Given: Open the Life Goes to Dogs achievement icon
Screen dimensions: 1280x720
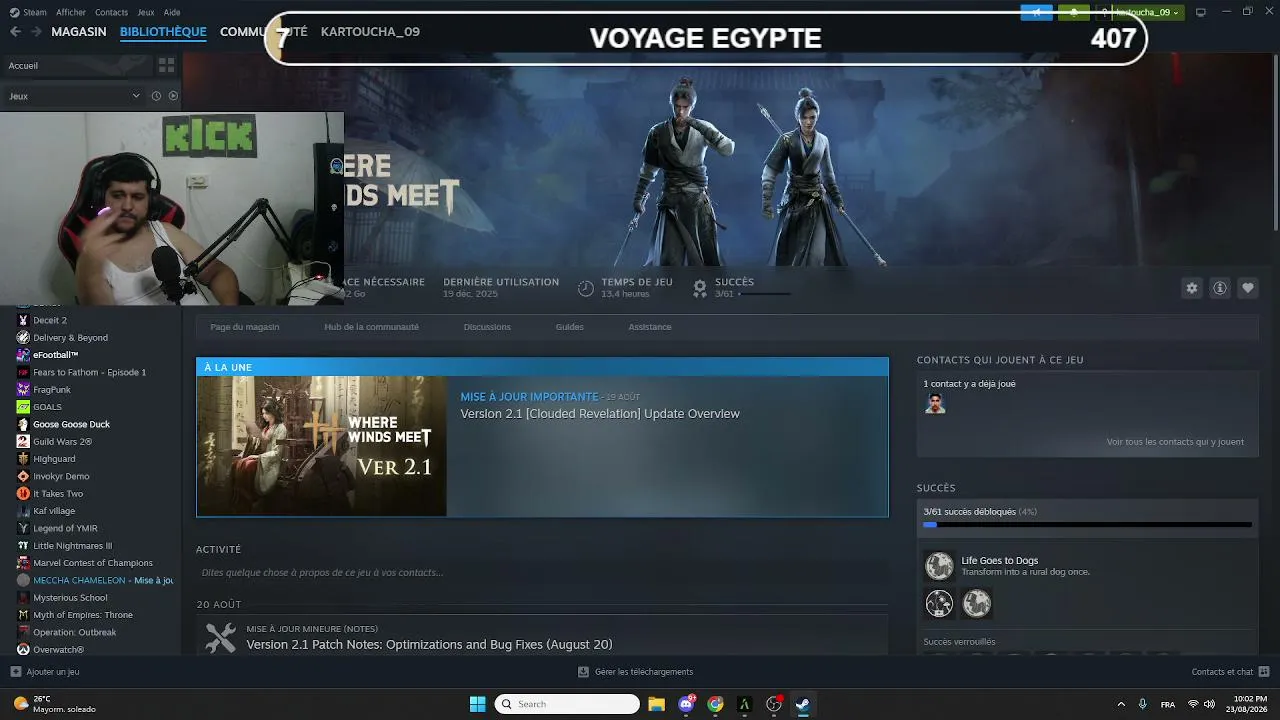Looking at the screenshot, I should [939, 566].
